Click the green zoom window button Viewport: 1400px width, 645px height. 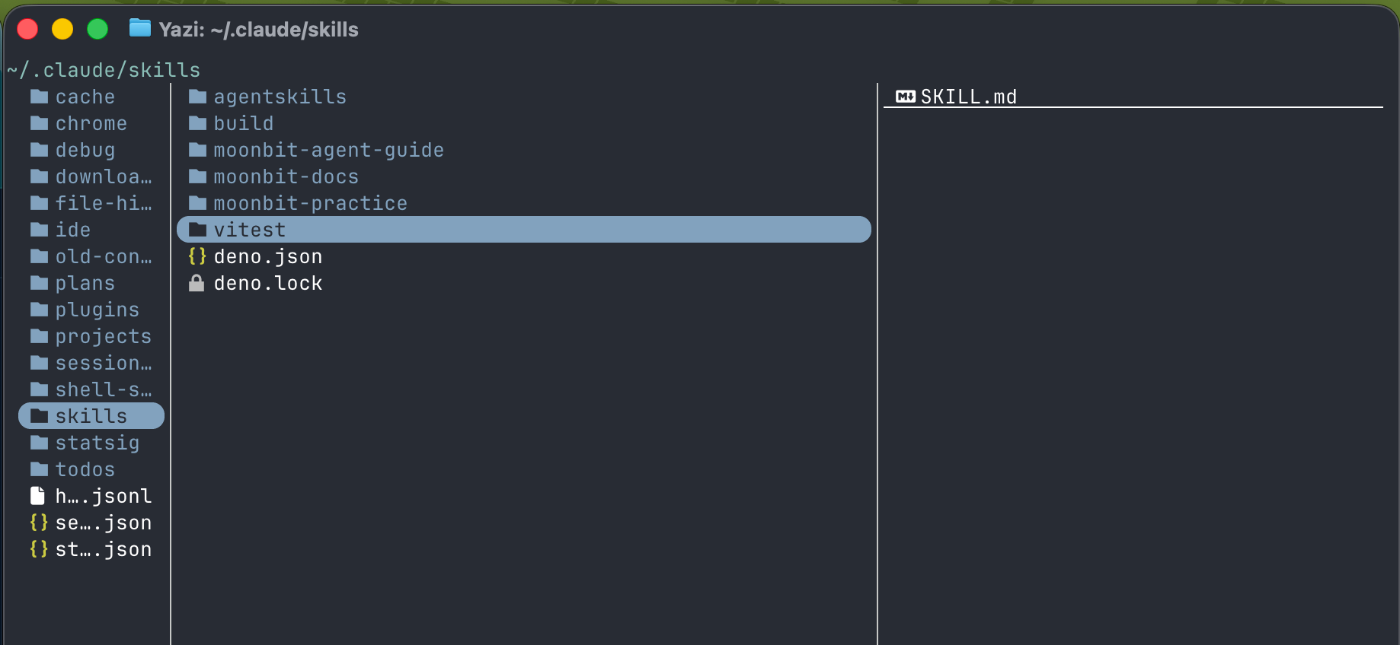(97, 29)
